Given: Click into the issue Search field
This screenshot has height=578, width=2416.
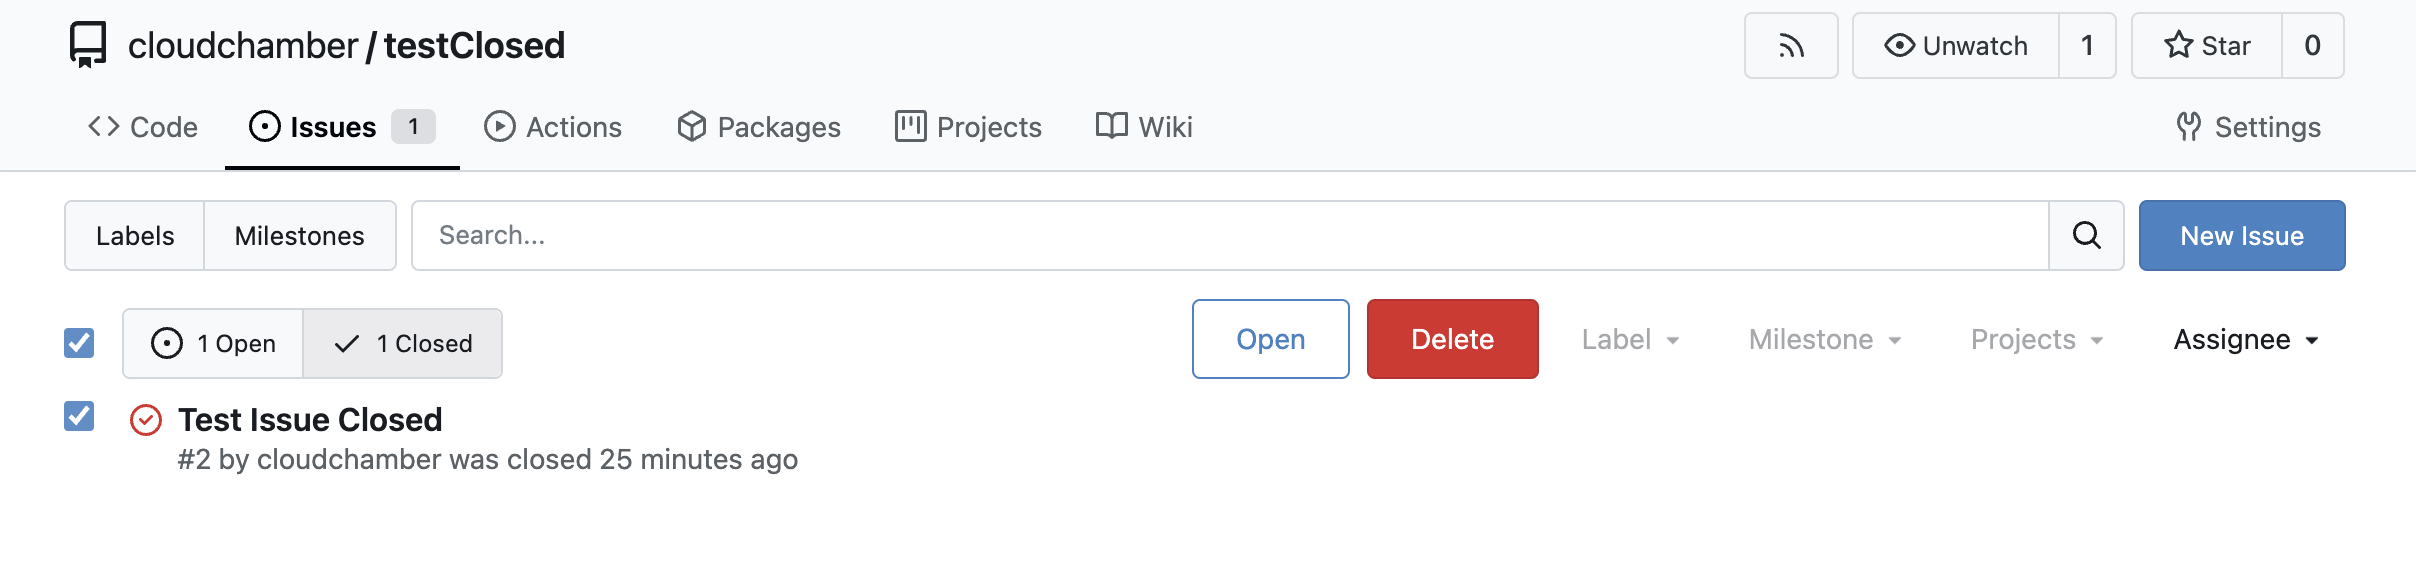Looking at the screenshot, I should pos(1230,236).
